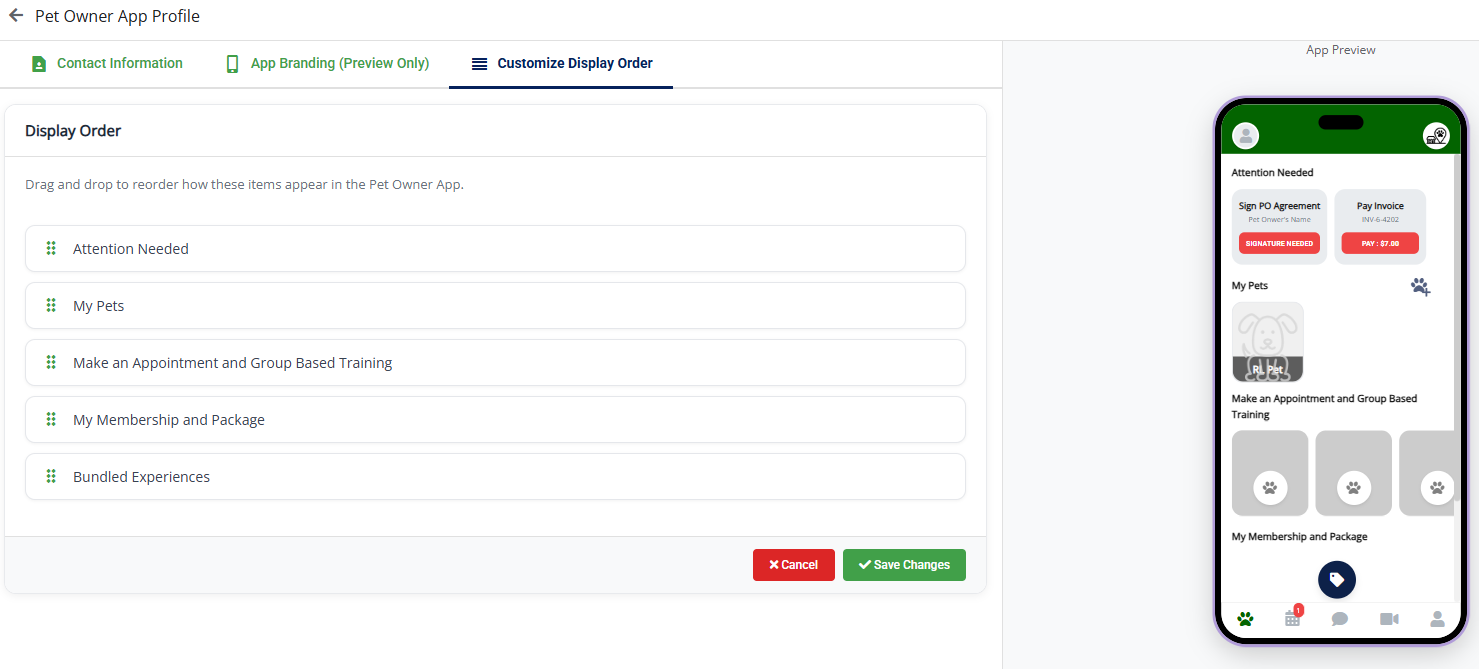Click the drag handle for Bundled Experiences

(x=51, y=477)
